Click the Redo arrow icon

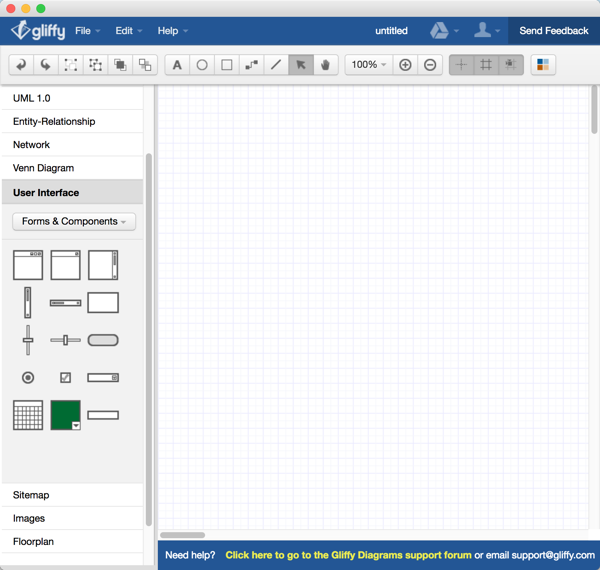click(46, 65)
